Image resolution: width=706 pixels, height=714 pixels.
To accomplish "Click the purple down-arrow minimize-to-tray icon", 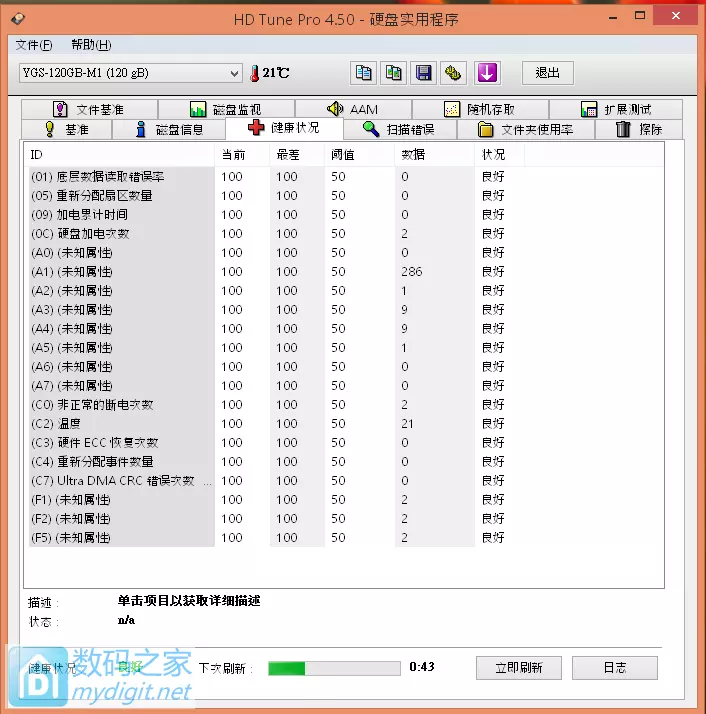I will click(x=487, y=73).
